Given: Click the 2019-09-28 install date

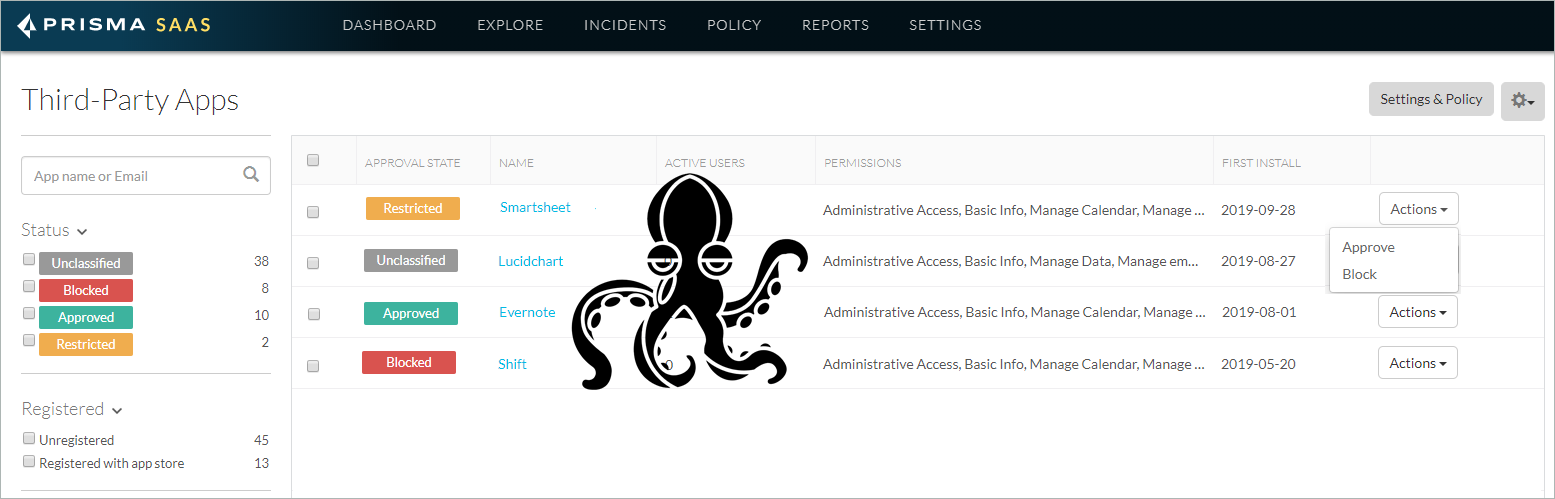Looking at the screenshot, I should pyautogui.click(x=1258, y=210).
